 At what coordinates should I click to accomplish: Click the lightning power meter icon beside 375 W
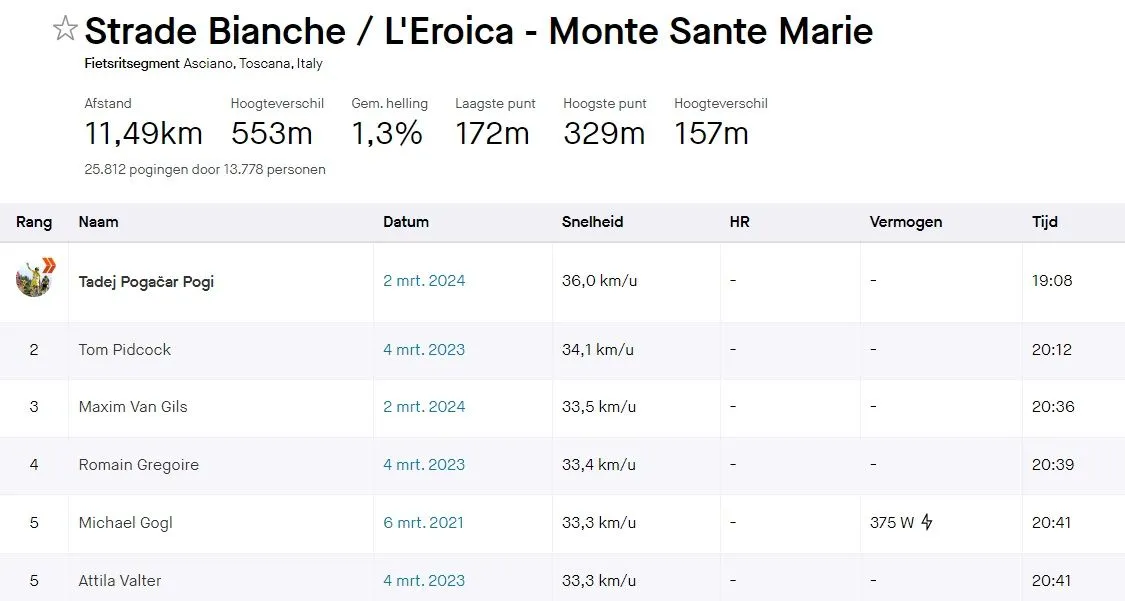[927, 521]
